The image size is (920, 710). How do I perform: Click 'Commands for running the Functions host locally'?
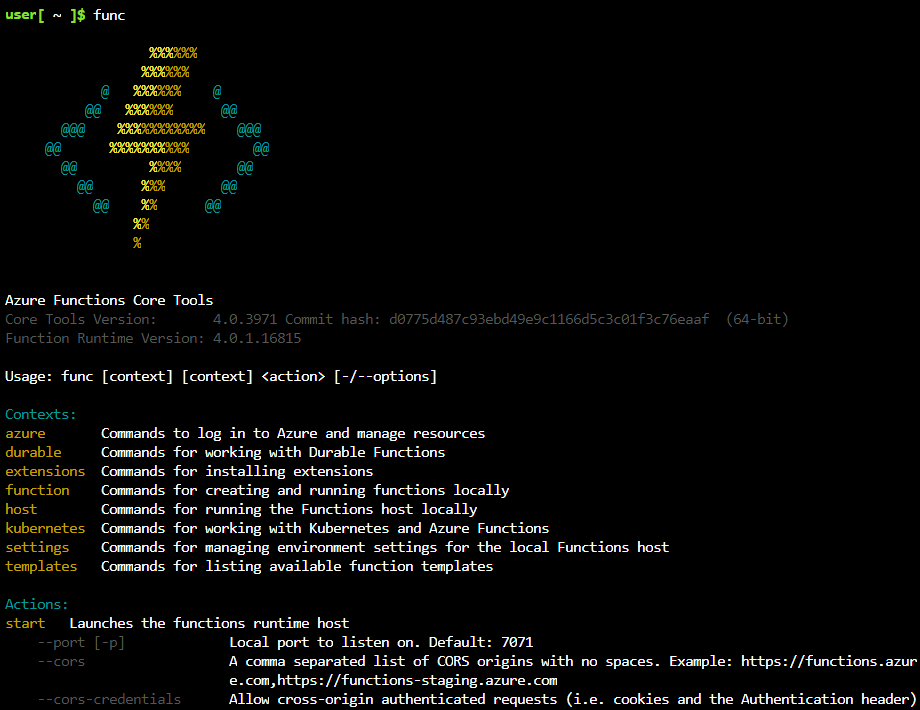pos(289,509)
